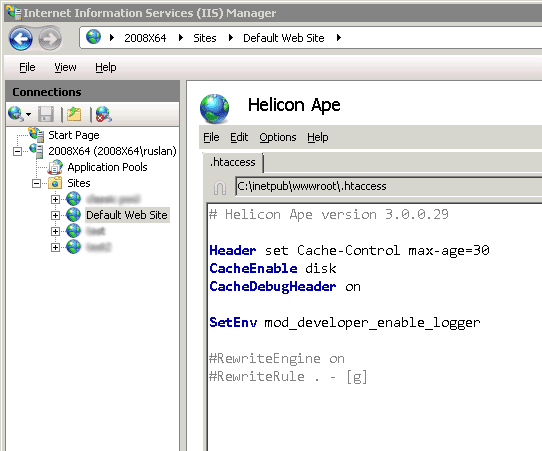Viewport: 542px width, 451px height.
Task: Click breadcrumb arrow after Sites
Action: click(x=231, y=37)
